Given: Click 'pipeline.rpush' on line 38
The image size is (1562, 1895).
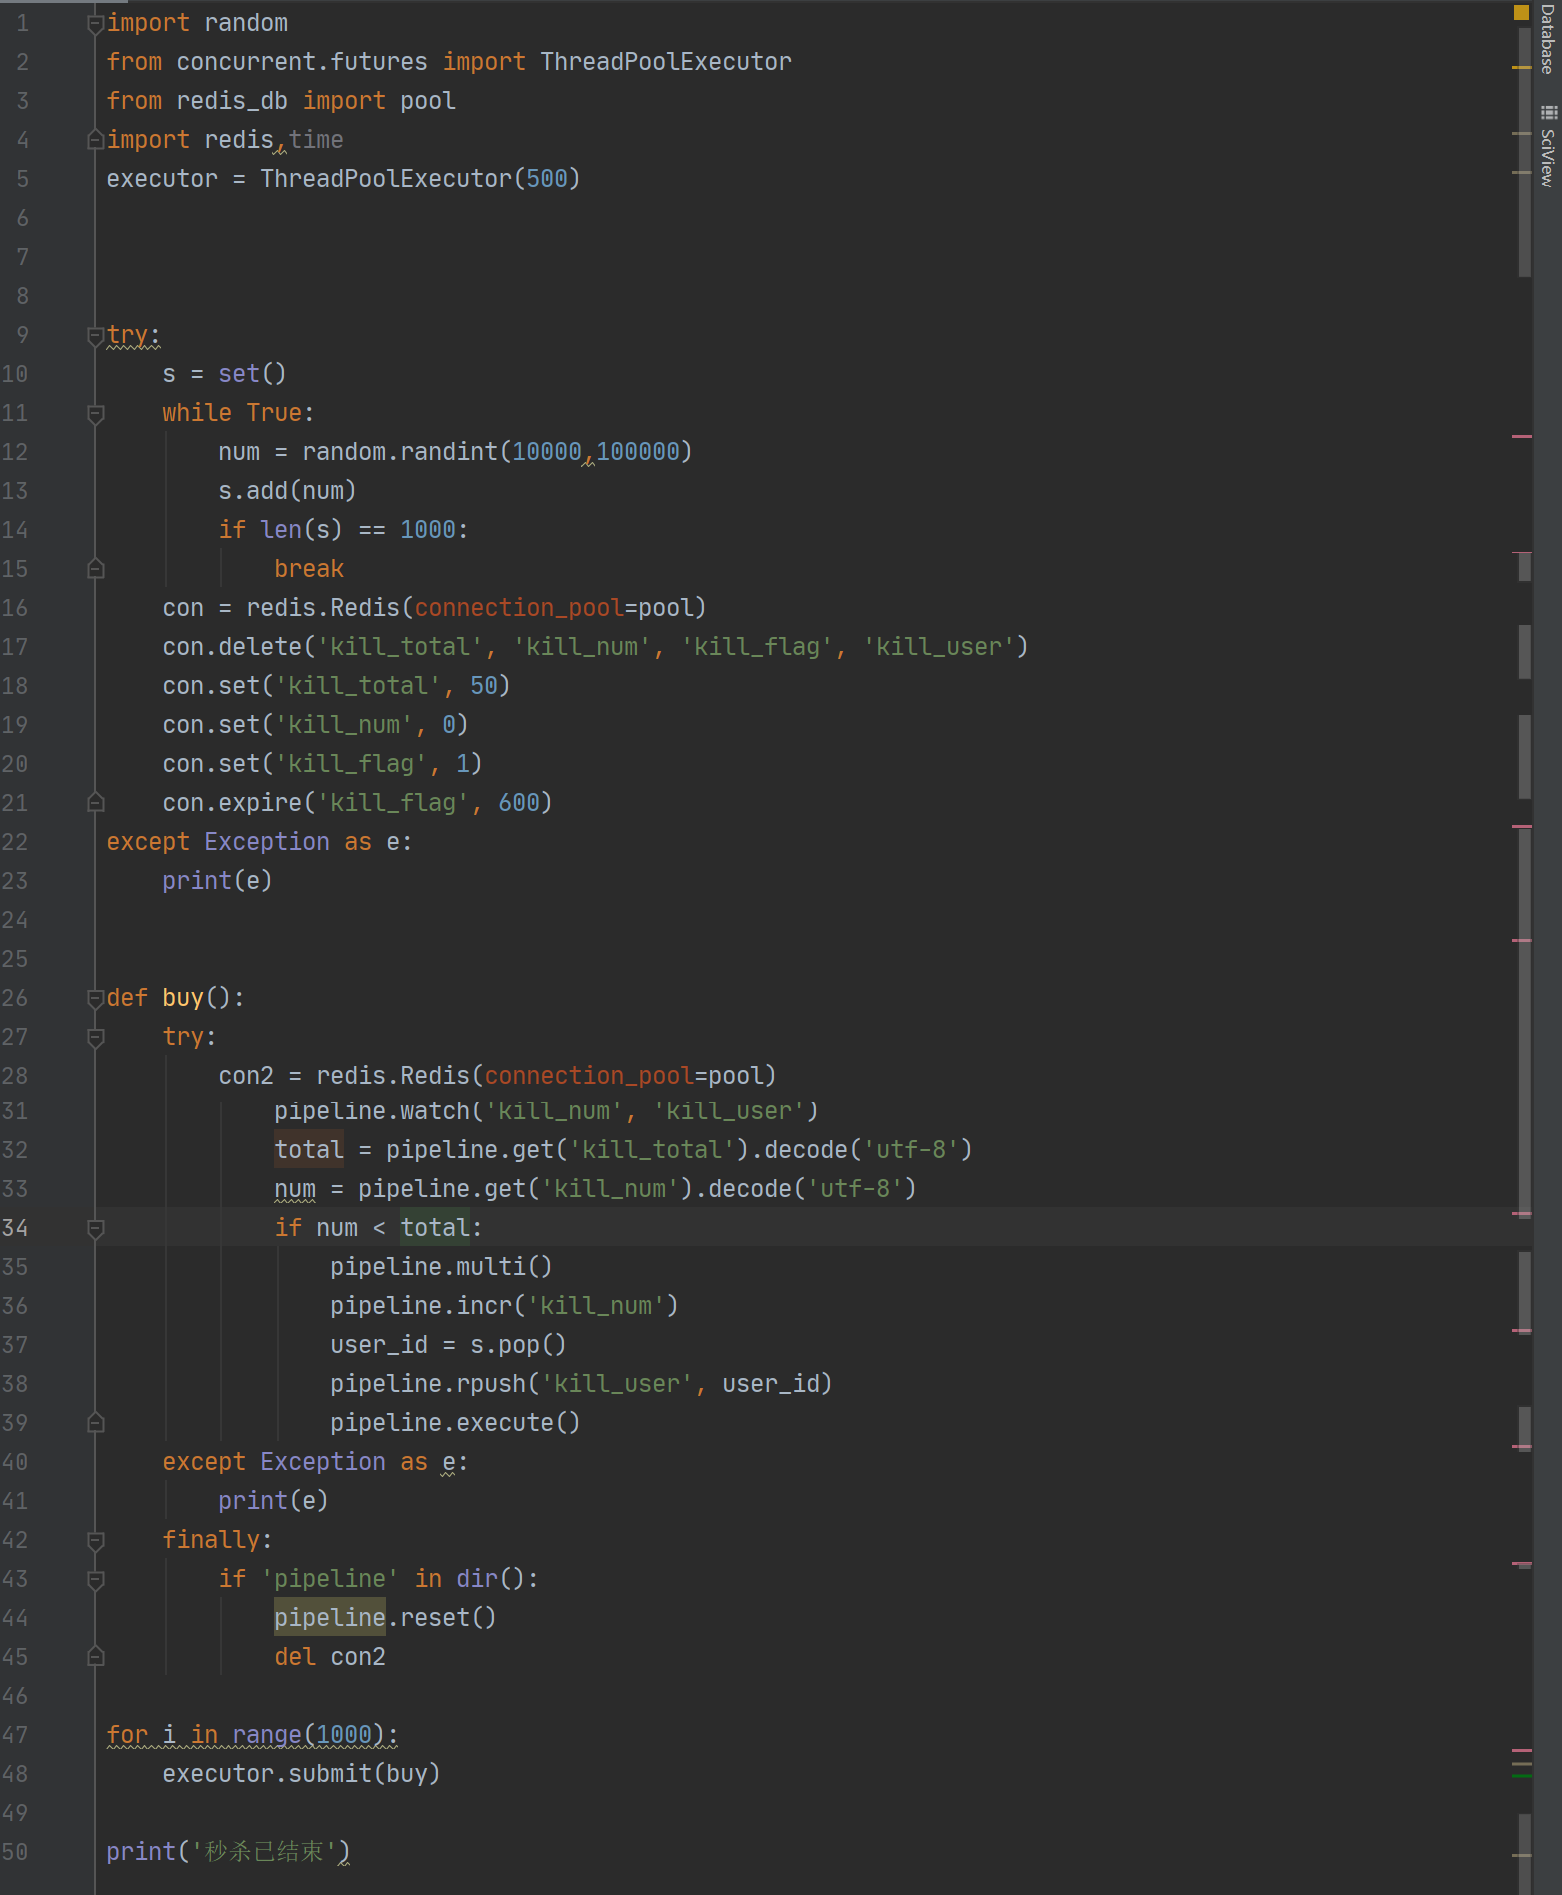Looking at the screenshot, I should 428,1384.
